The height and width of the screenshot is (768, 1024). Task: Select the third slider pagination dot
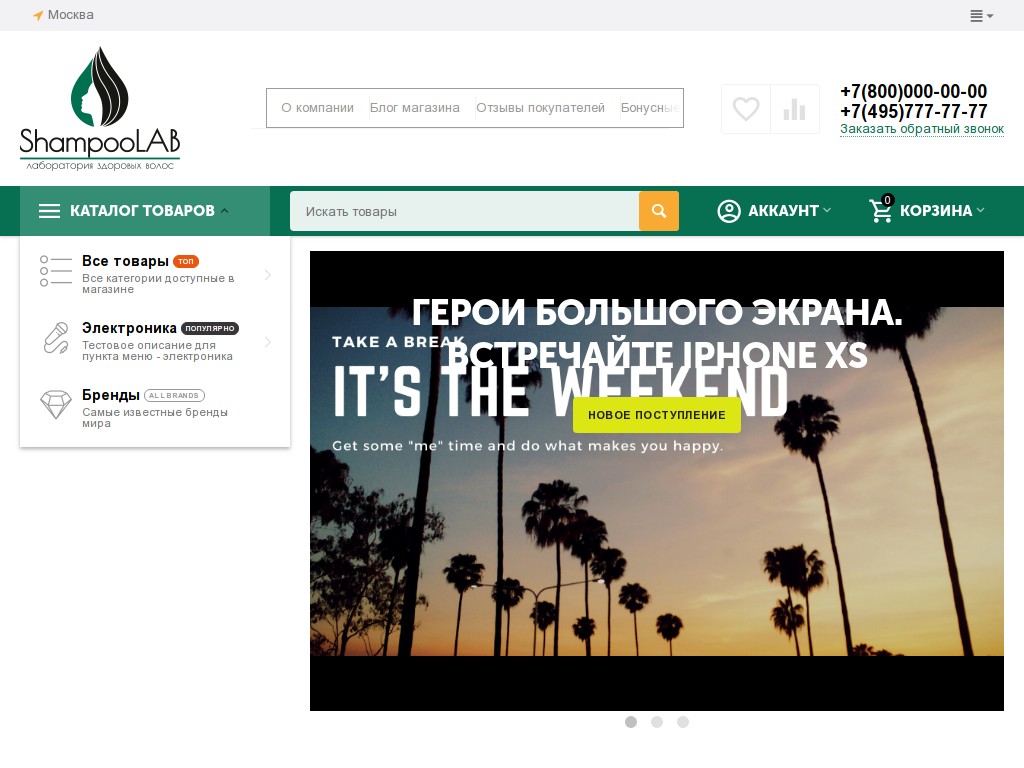click(x=682, y=722)
